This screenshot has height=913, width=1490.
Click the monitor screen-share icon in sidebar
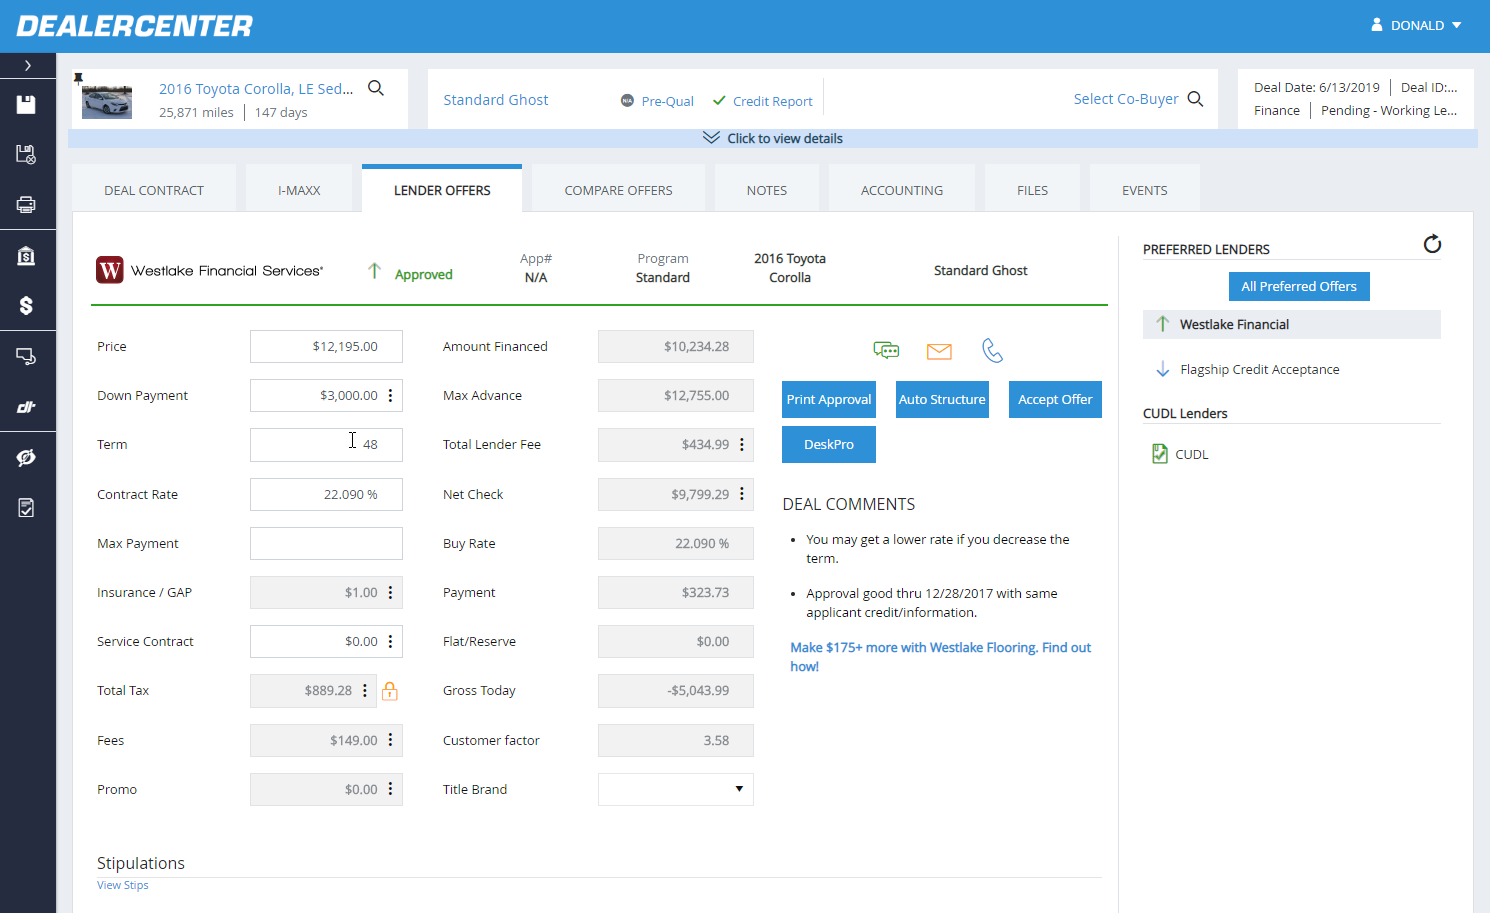(x=26, y=356)
